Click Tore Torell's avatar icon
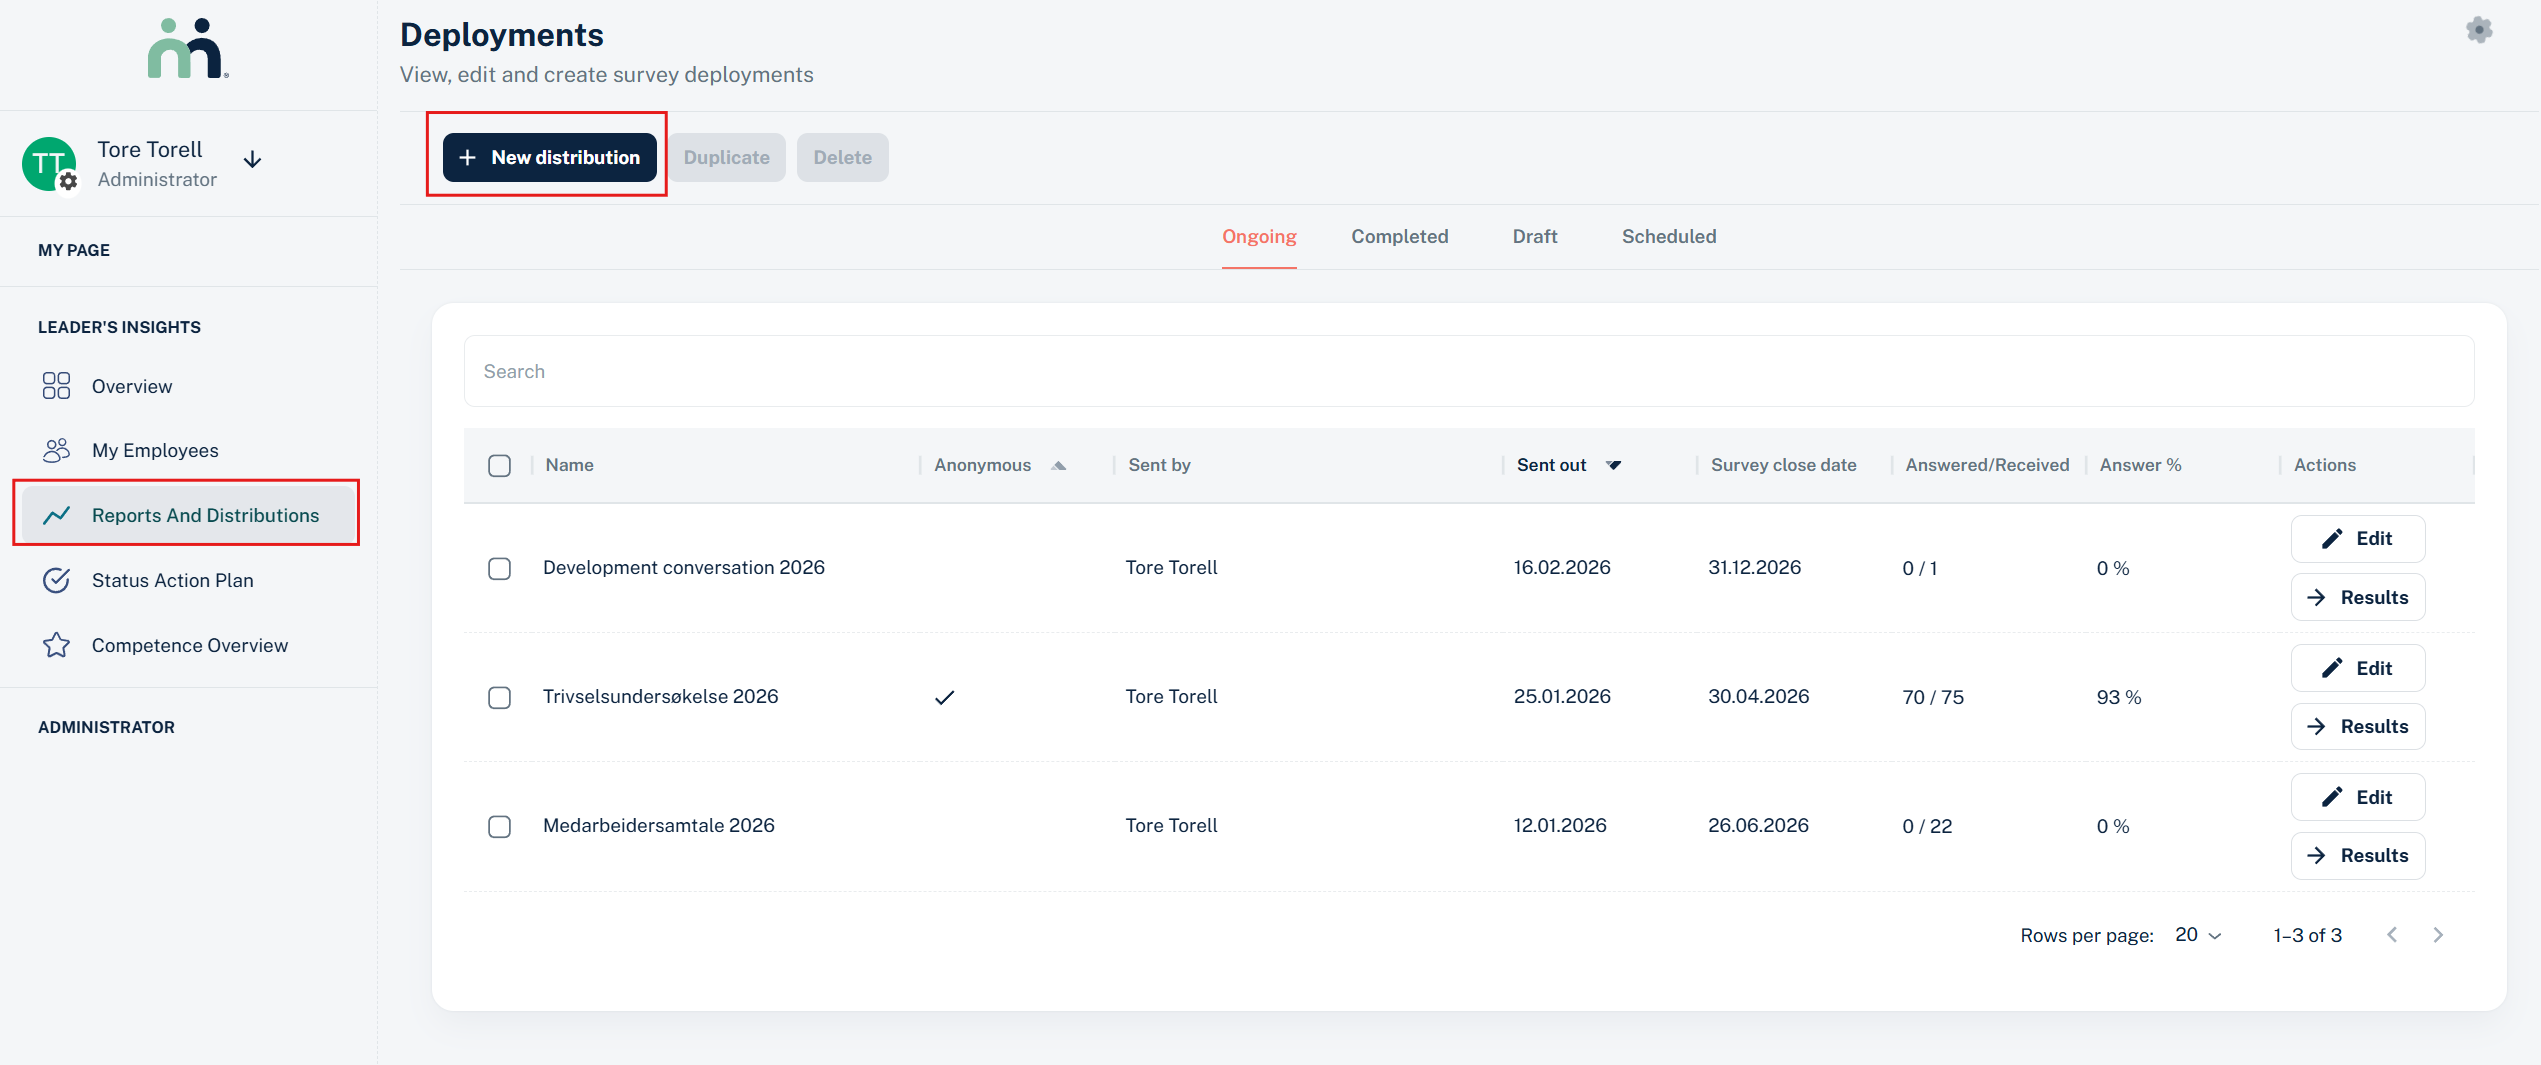 [49, 164]
